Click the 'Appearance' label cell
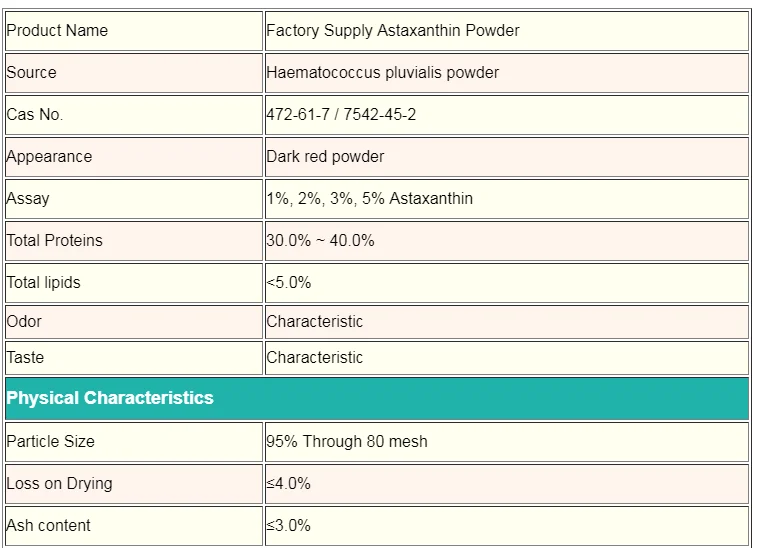Viewport: 763px width, 548px height. point(49,156)
